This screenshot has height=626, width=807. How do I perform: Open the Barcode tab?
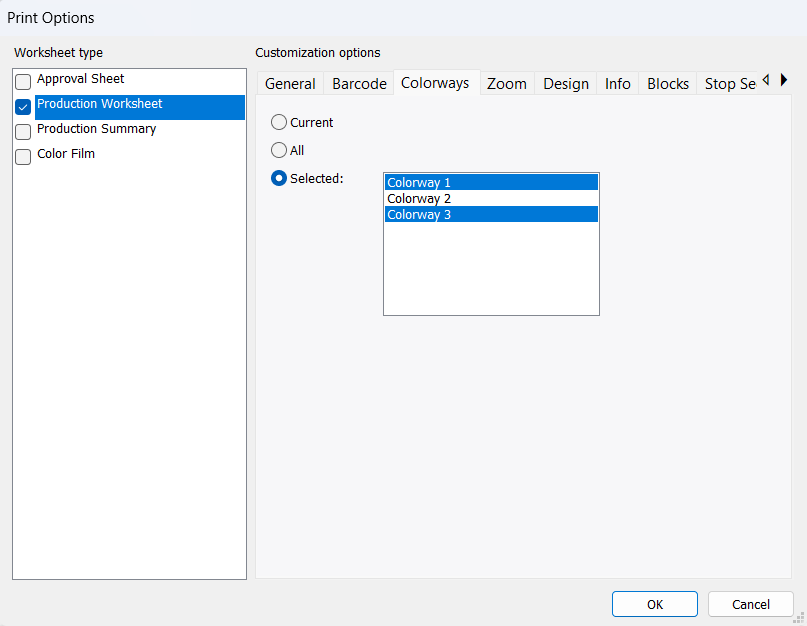coord(359,84)
